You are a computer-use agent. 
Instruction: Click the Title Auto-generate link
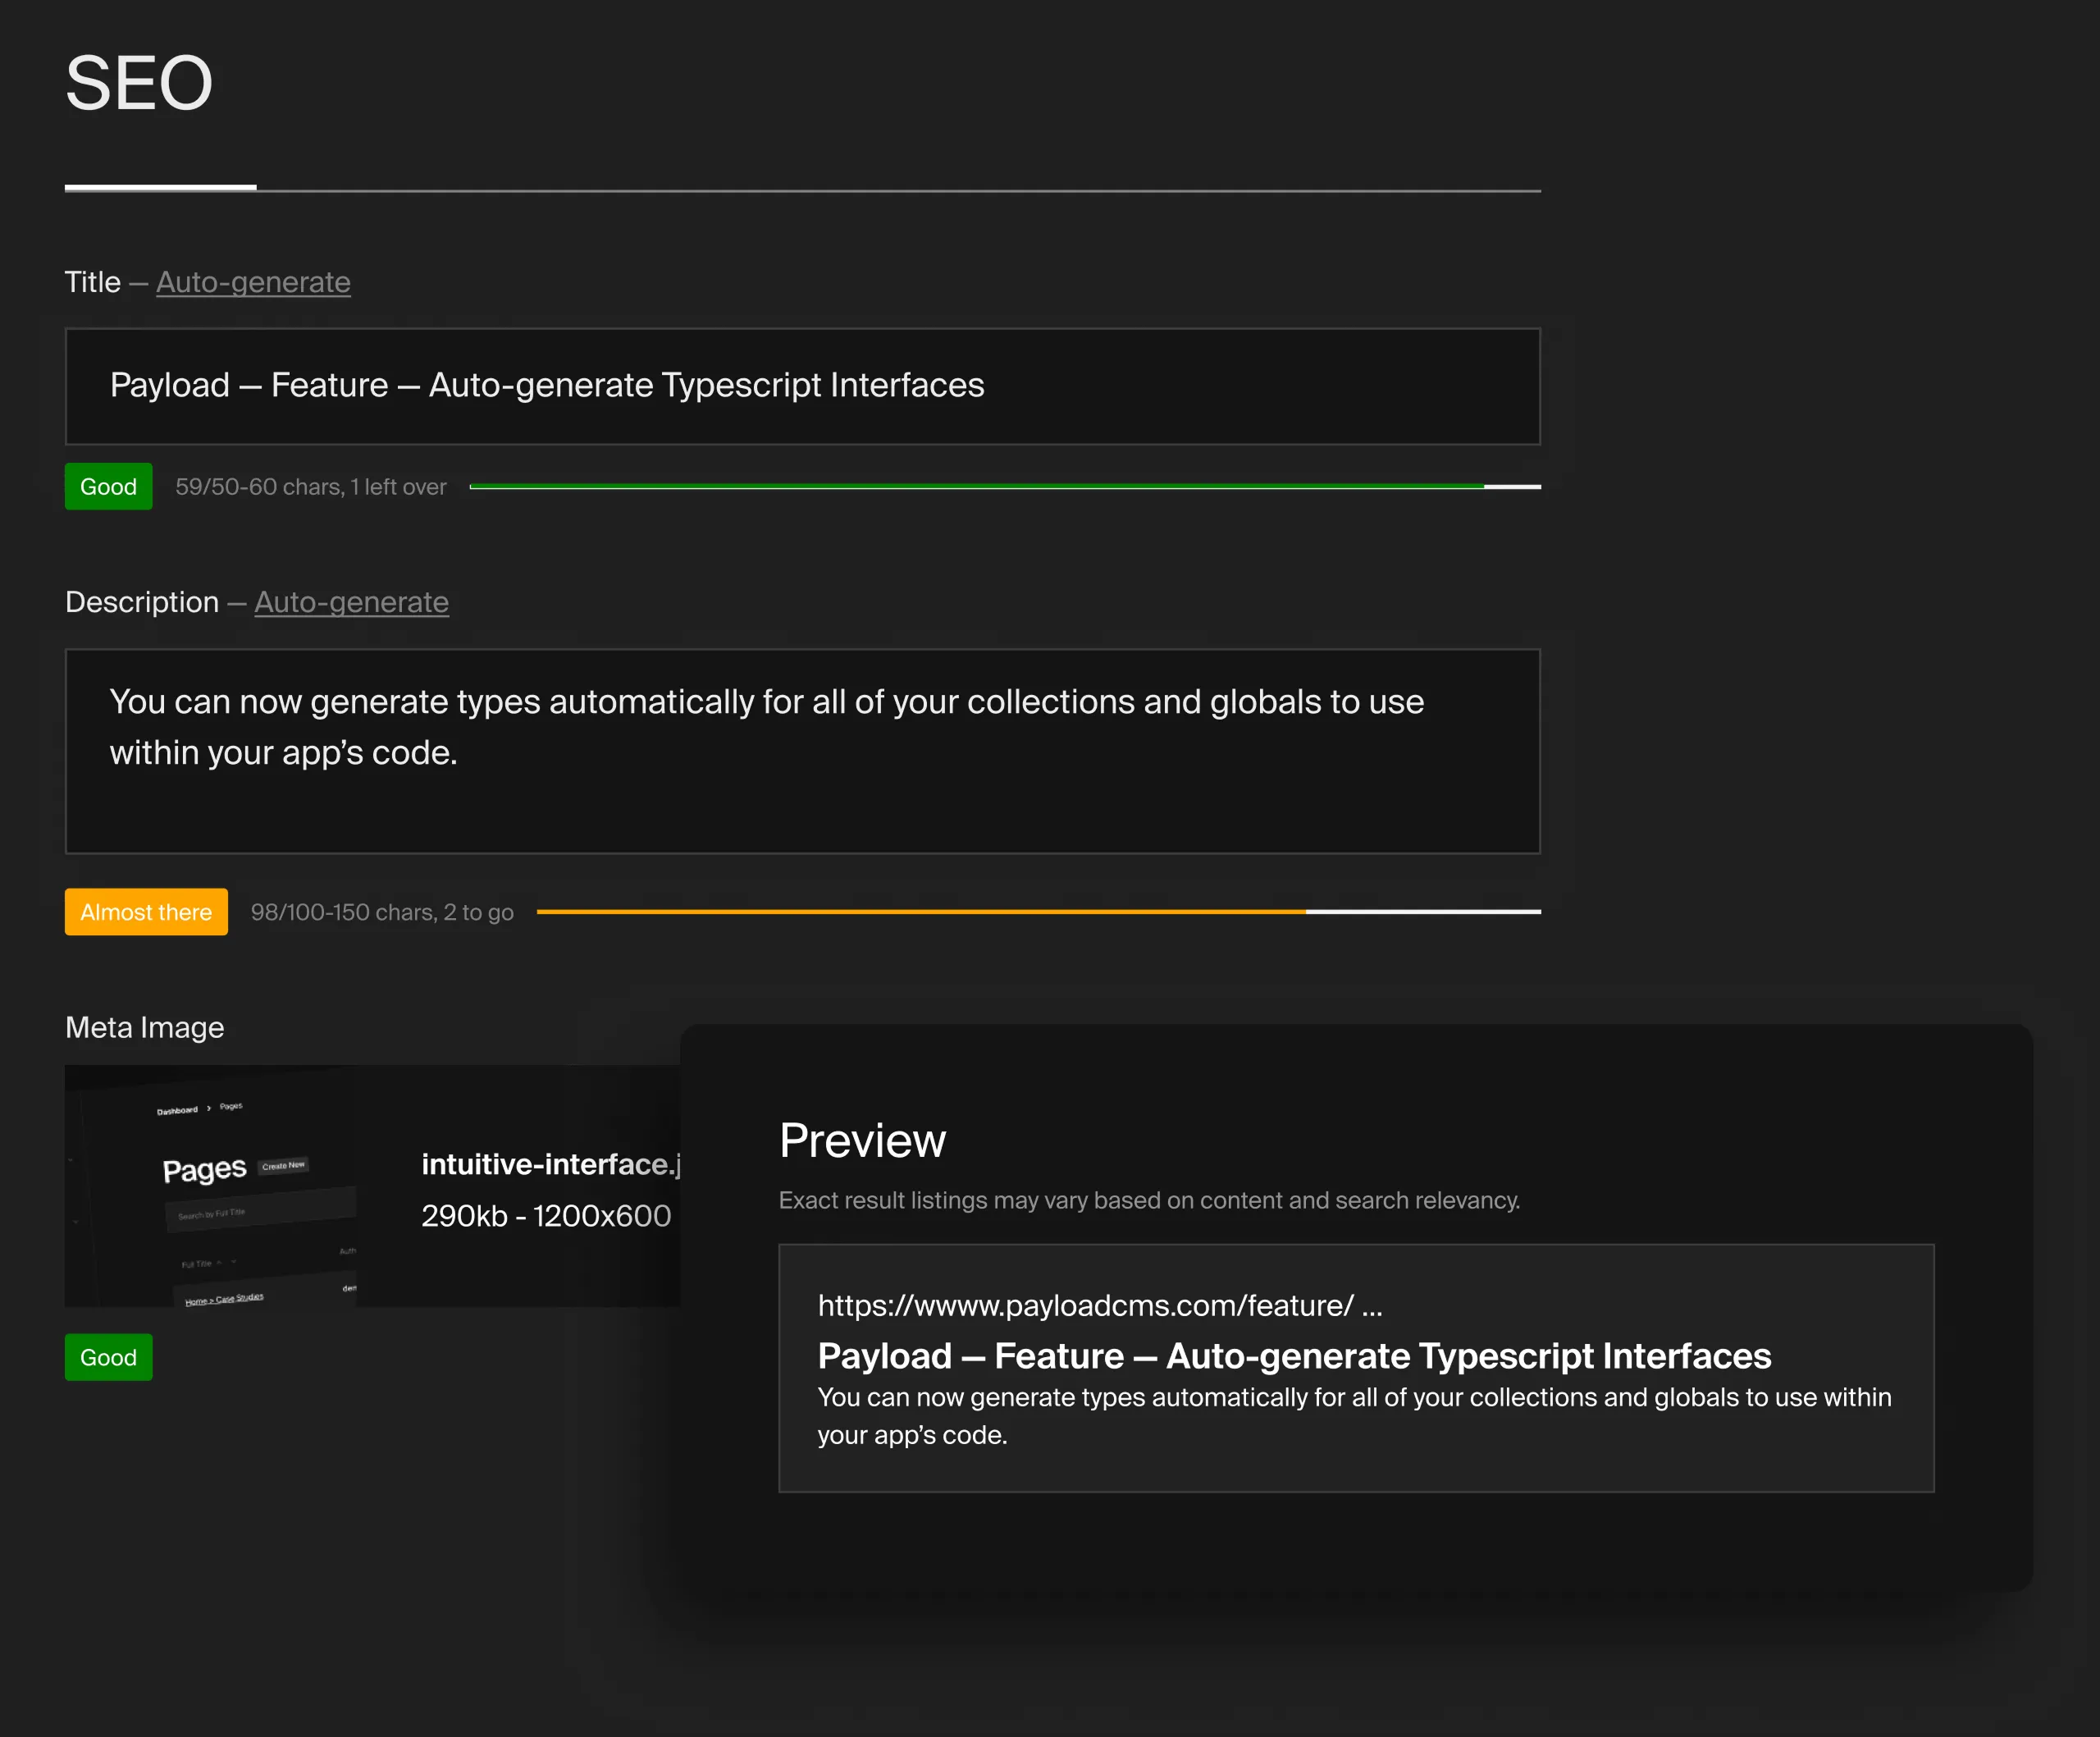[253, 282]
